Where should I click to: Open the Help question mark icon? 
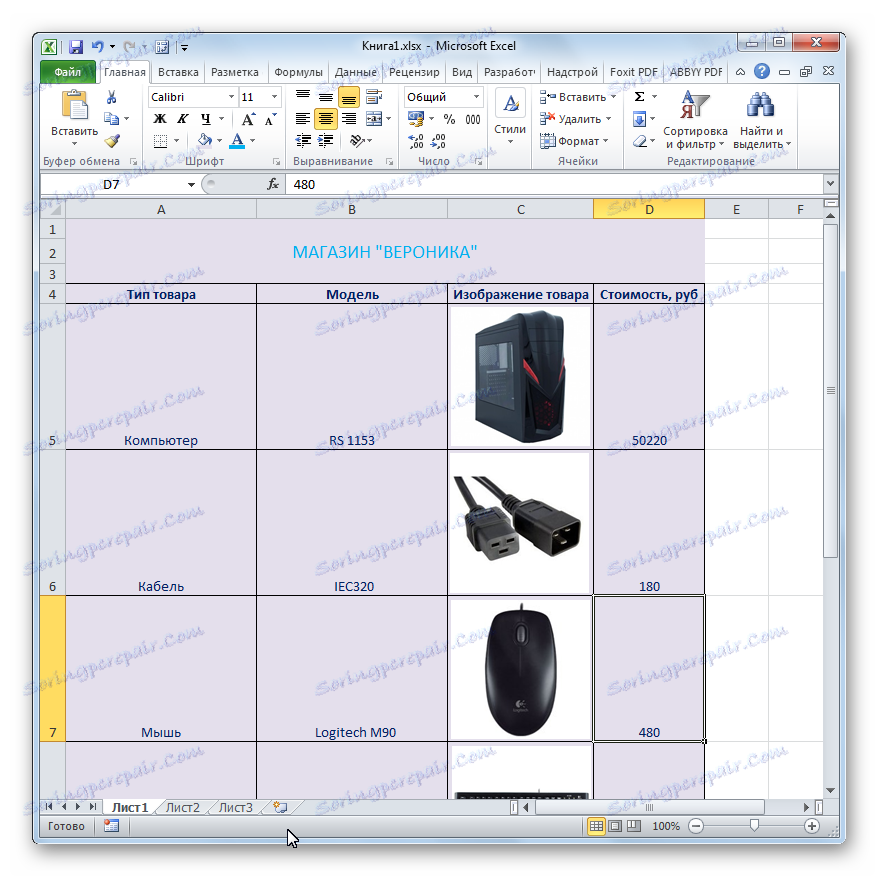click(x=762, y=71)
